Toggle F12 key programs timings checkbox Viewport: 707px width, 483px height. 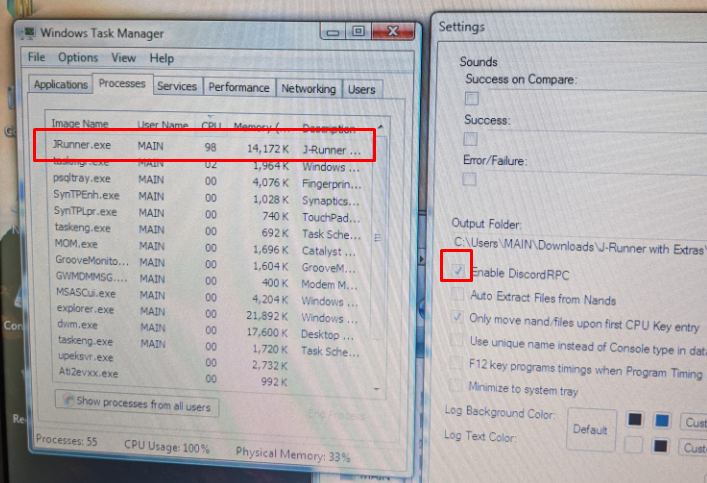coord(456,362)
